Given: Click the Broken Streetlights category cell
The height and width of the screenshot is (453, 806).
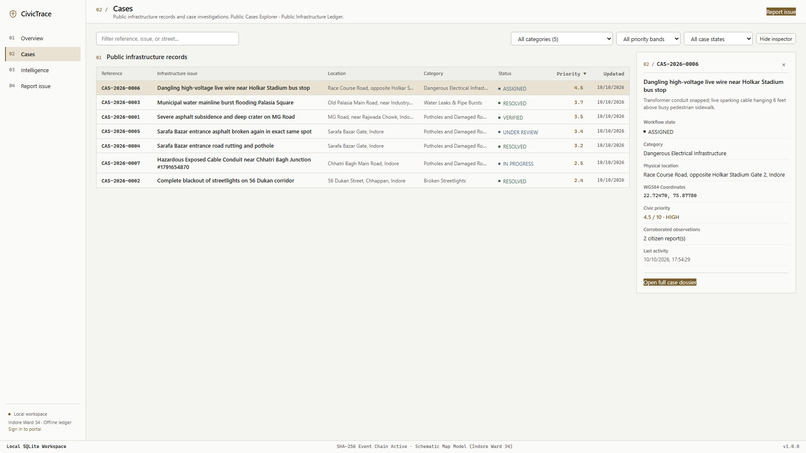Looking at the screenshot, I should click(x=445, y=180).
